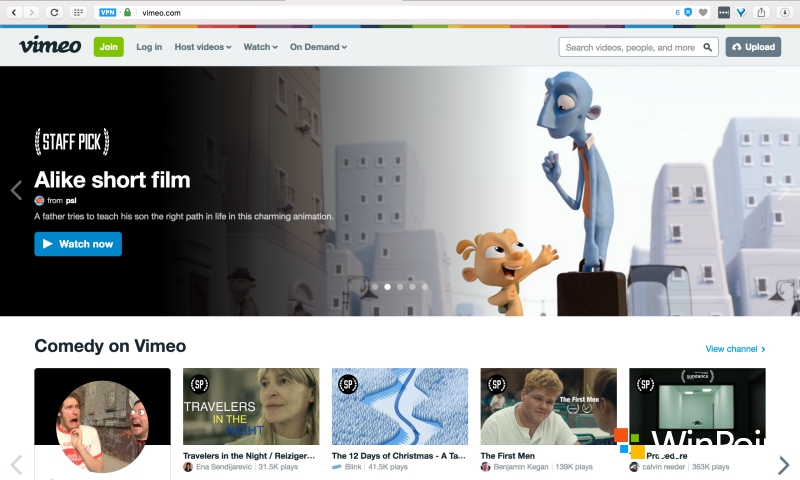Open the View channel link
Image resolution: width=800 pixels, height=480 pixels.
[735, 349]
